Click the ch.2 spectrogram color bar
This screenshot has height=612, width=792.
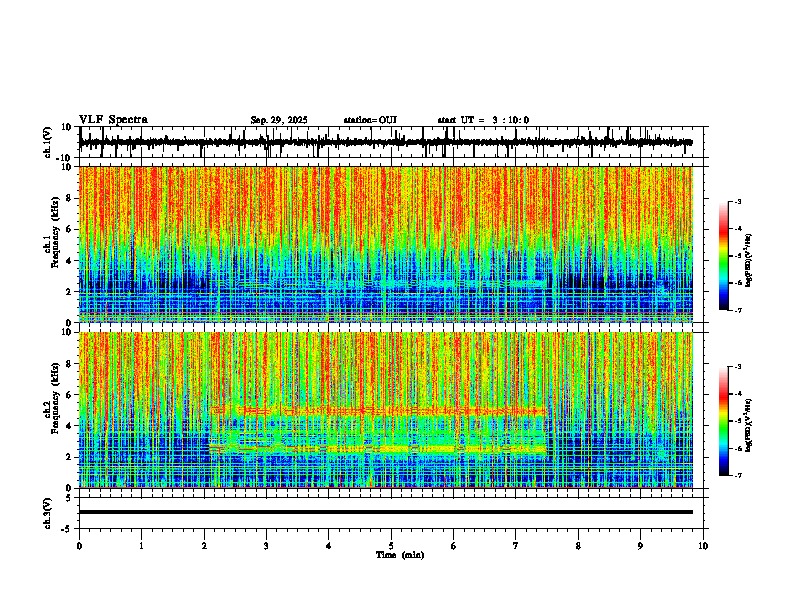point(724,421)
